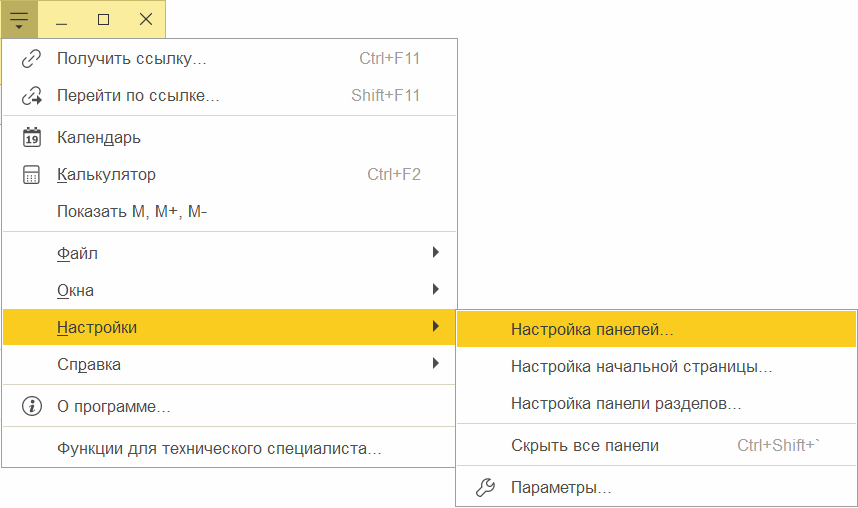858x508 pixels.
Task: Expand the Окна submenu arrow
Action: tap(436, 290)
